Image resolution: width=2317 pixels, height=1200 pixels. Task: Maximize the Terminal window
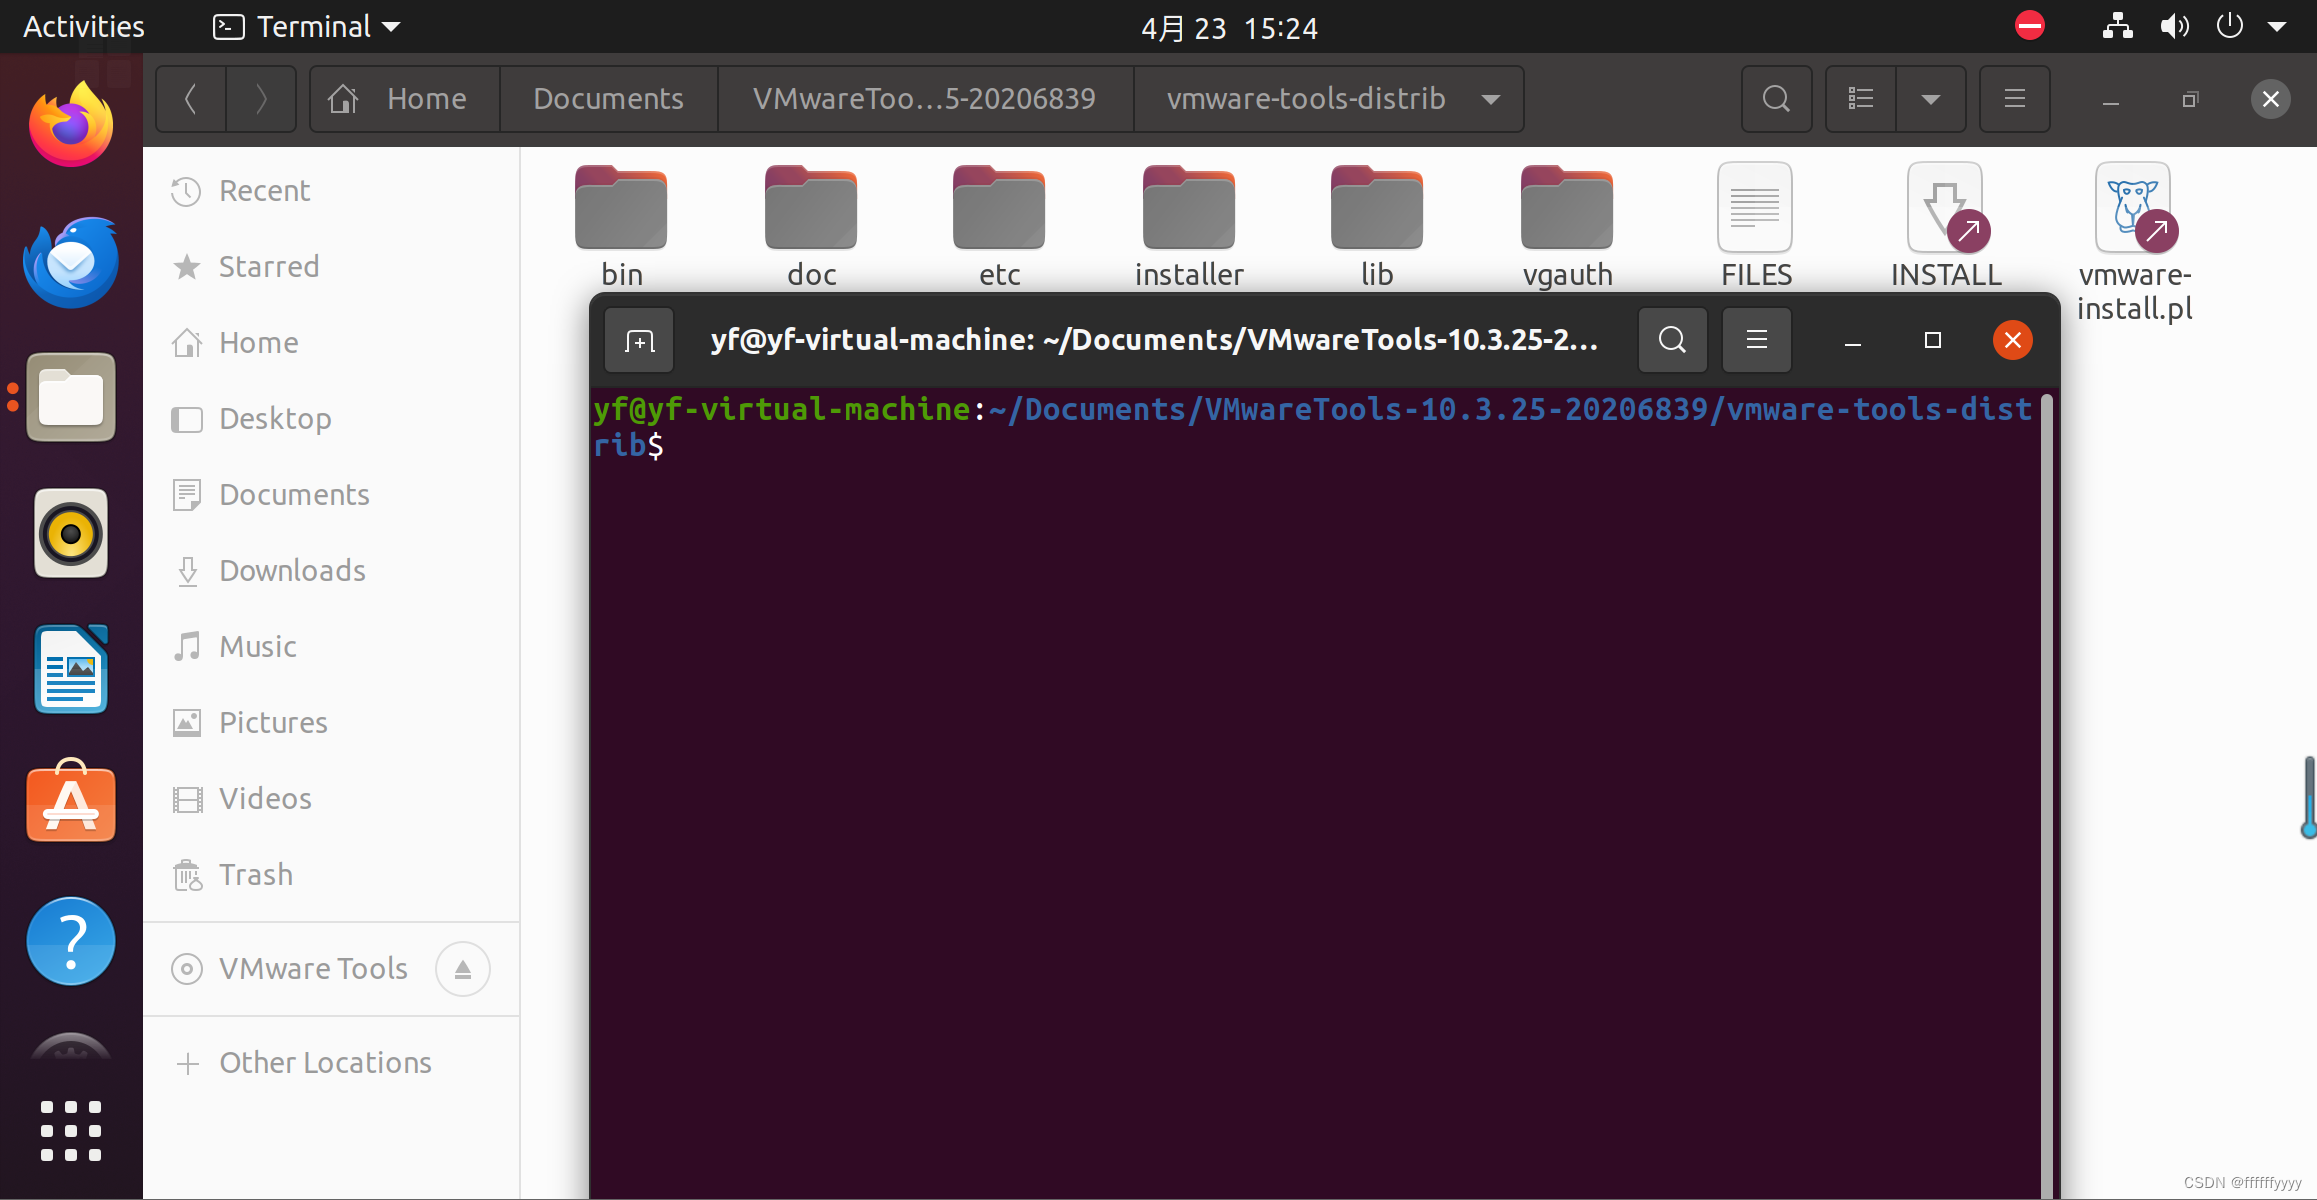[x=1932, y=341]
